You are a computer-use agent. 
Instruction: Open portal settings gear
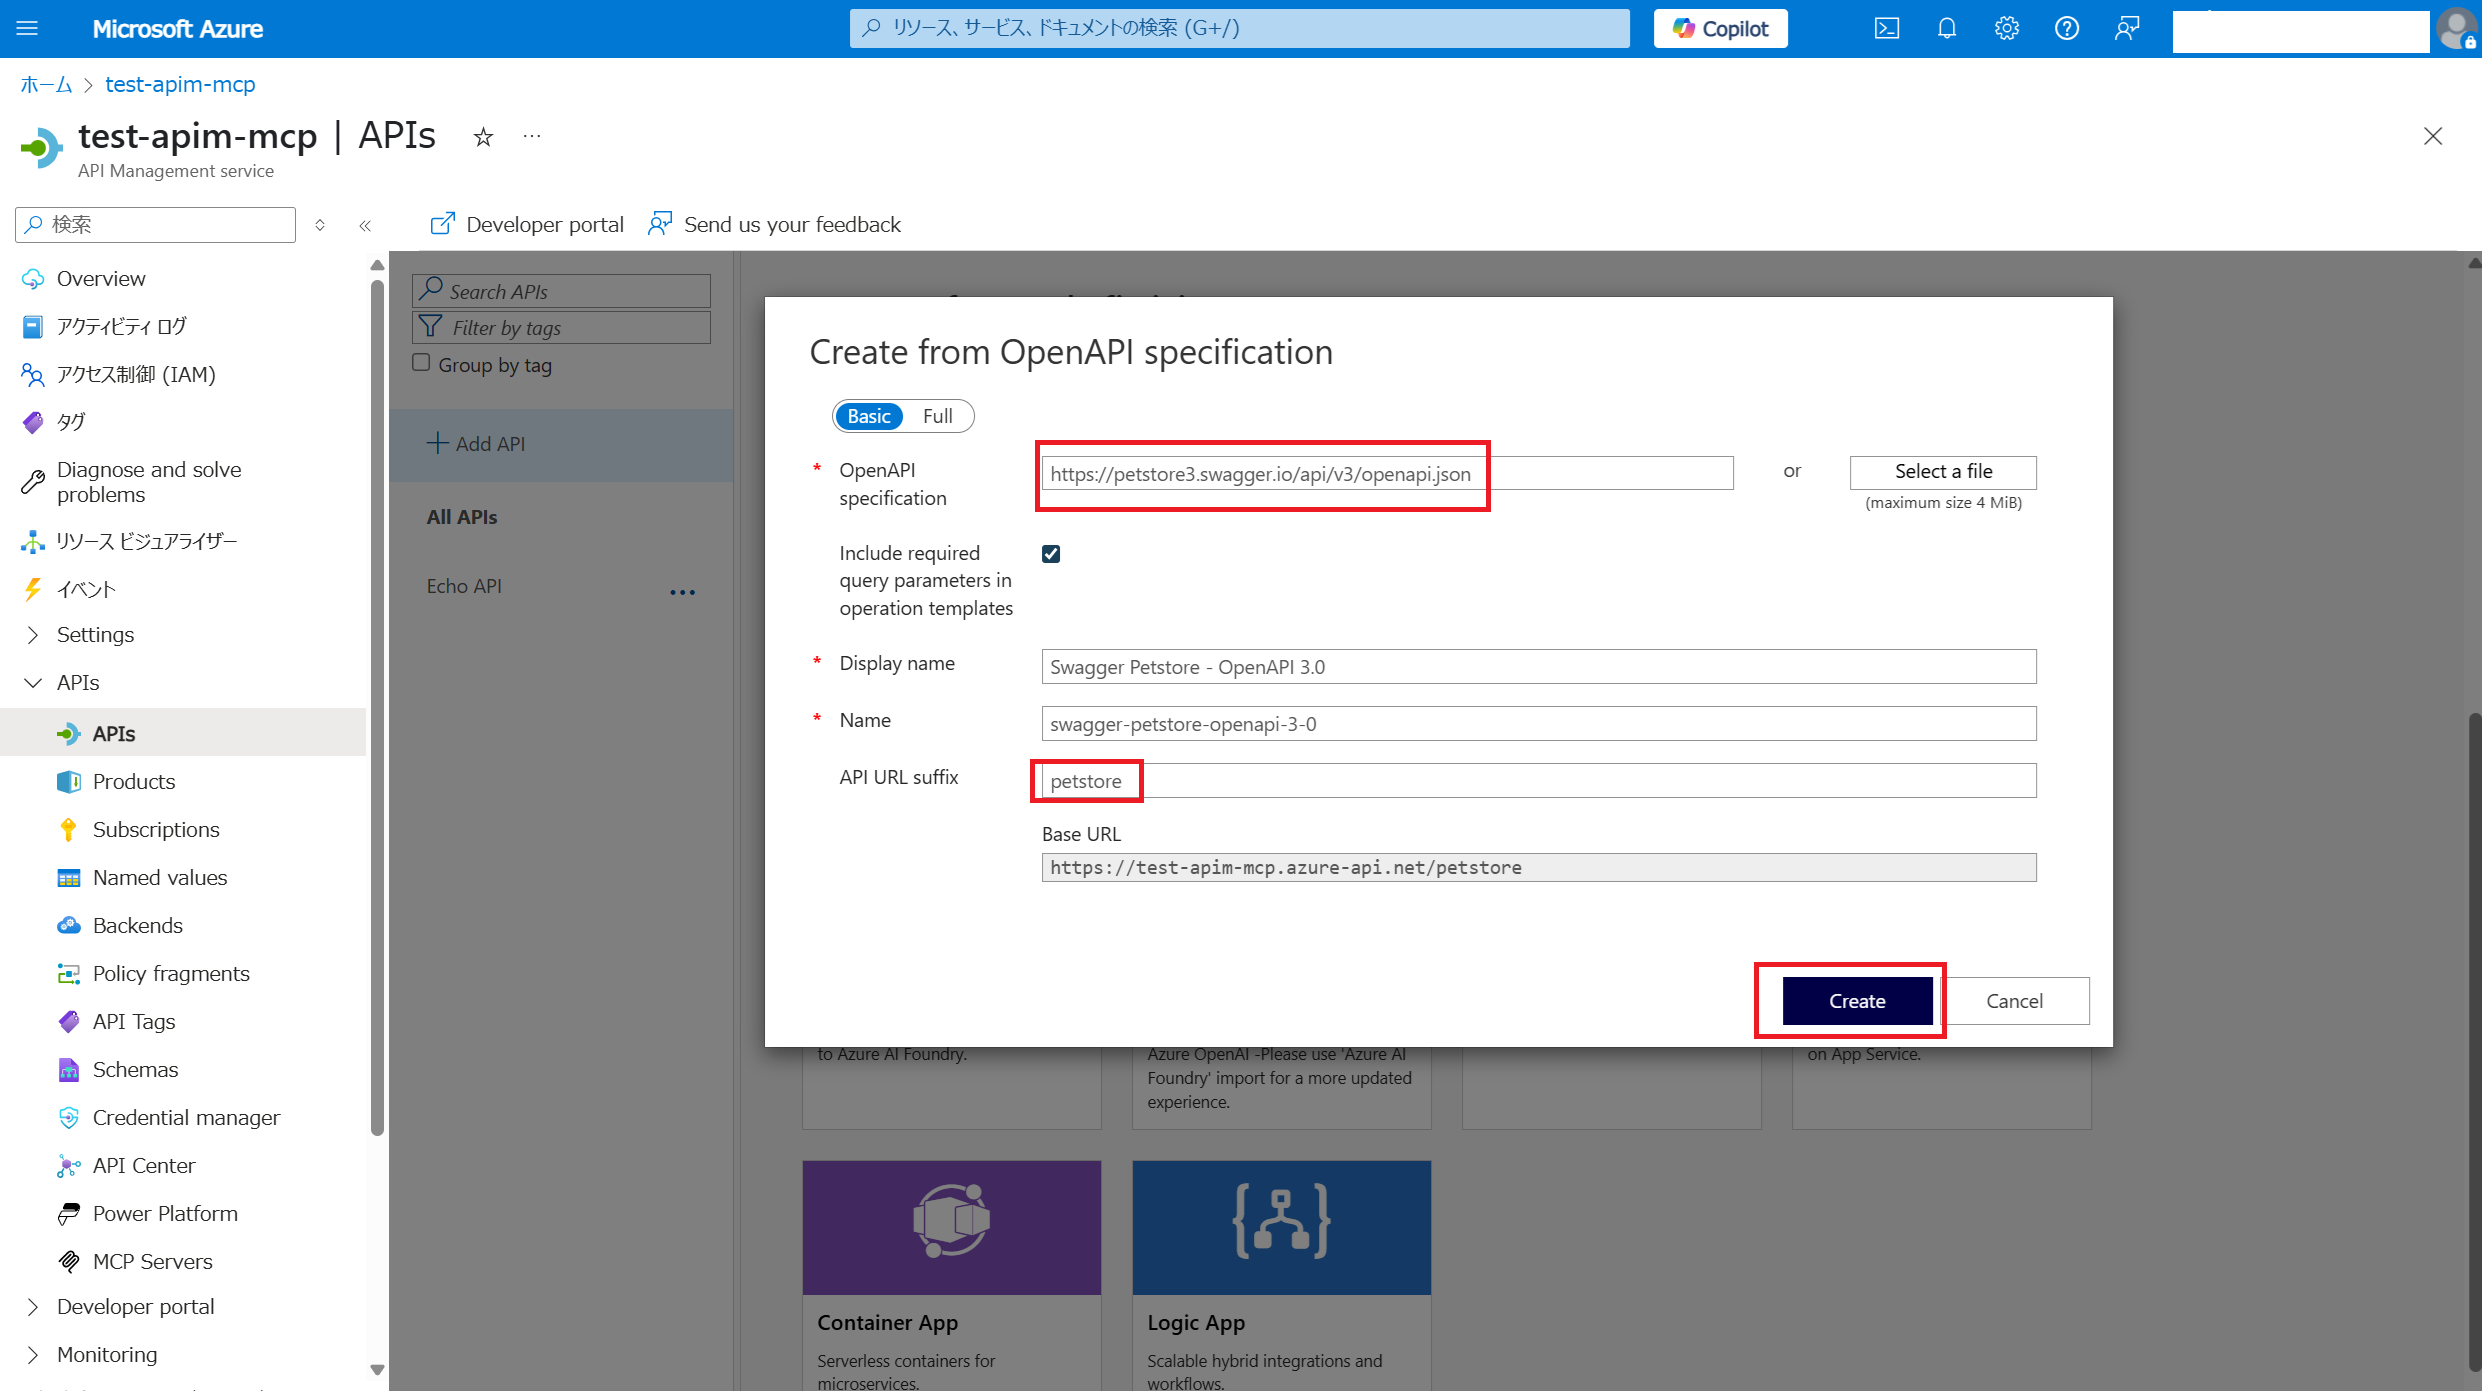[x=2006, y=28]
